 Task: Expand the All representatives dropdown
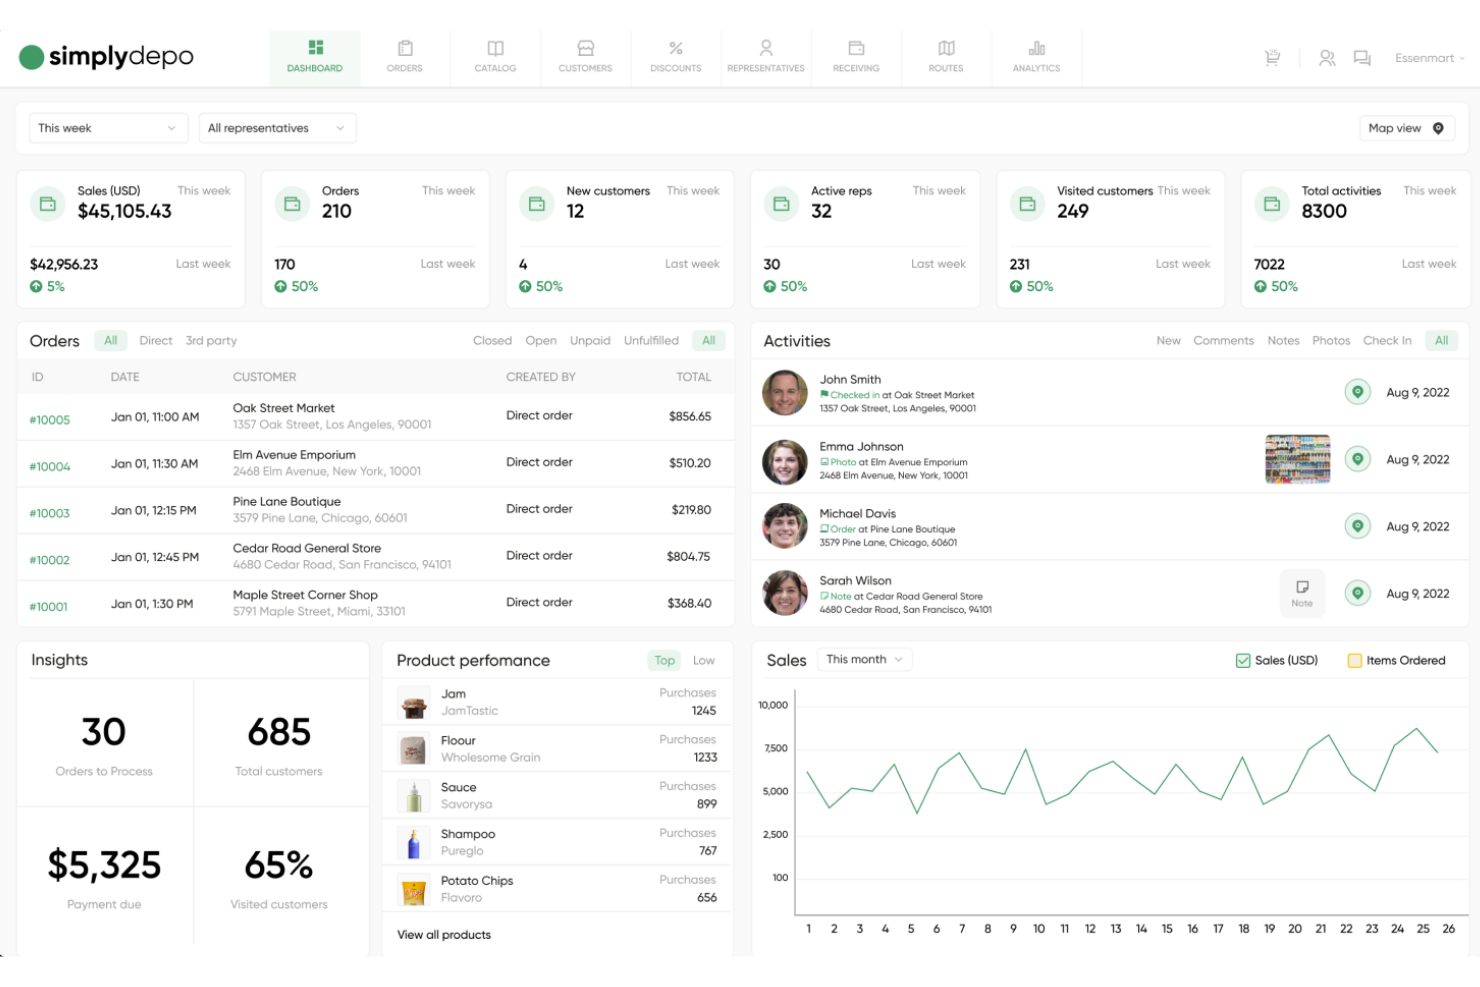pyautogui.click(x=276, y=128)
